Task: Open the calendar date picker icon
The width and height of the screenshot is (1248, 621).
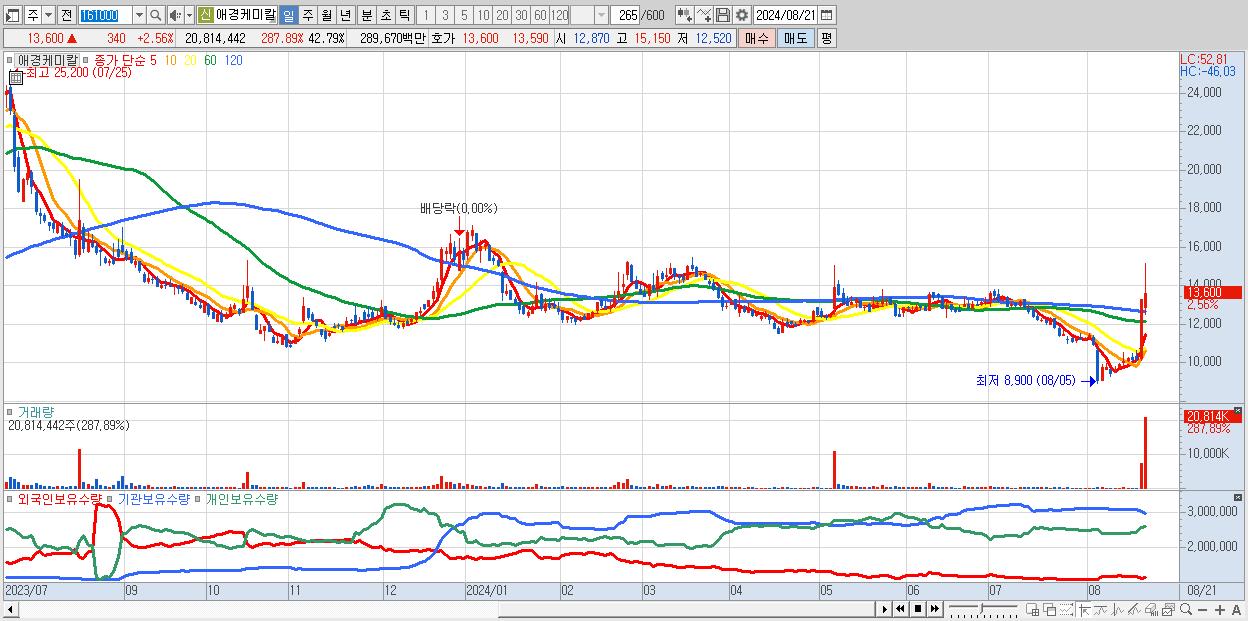Action: [827, 15]
